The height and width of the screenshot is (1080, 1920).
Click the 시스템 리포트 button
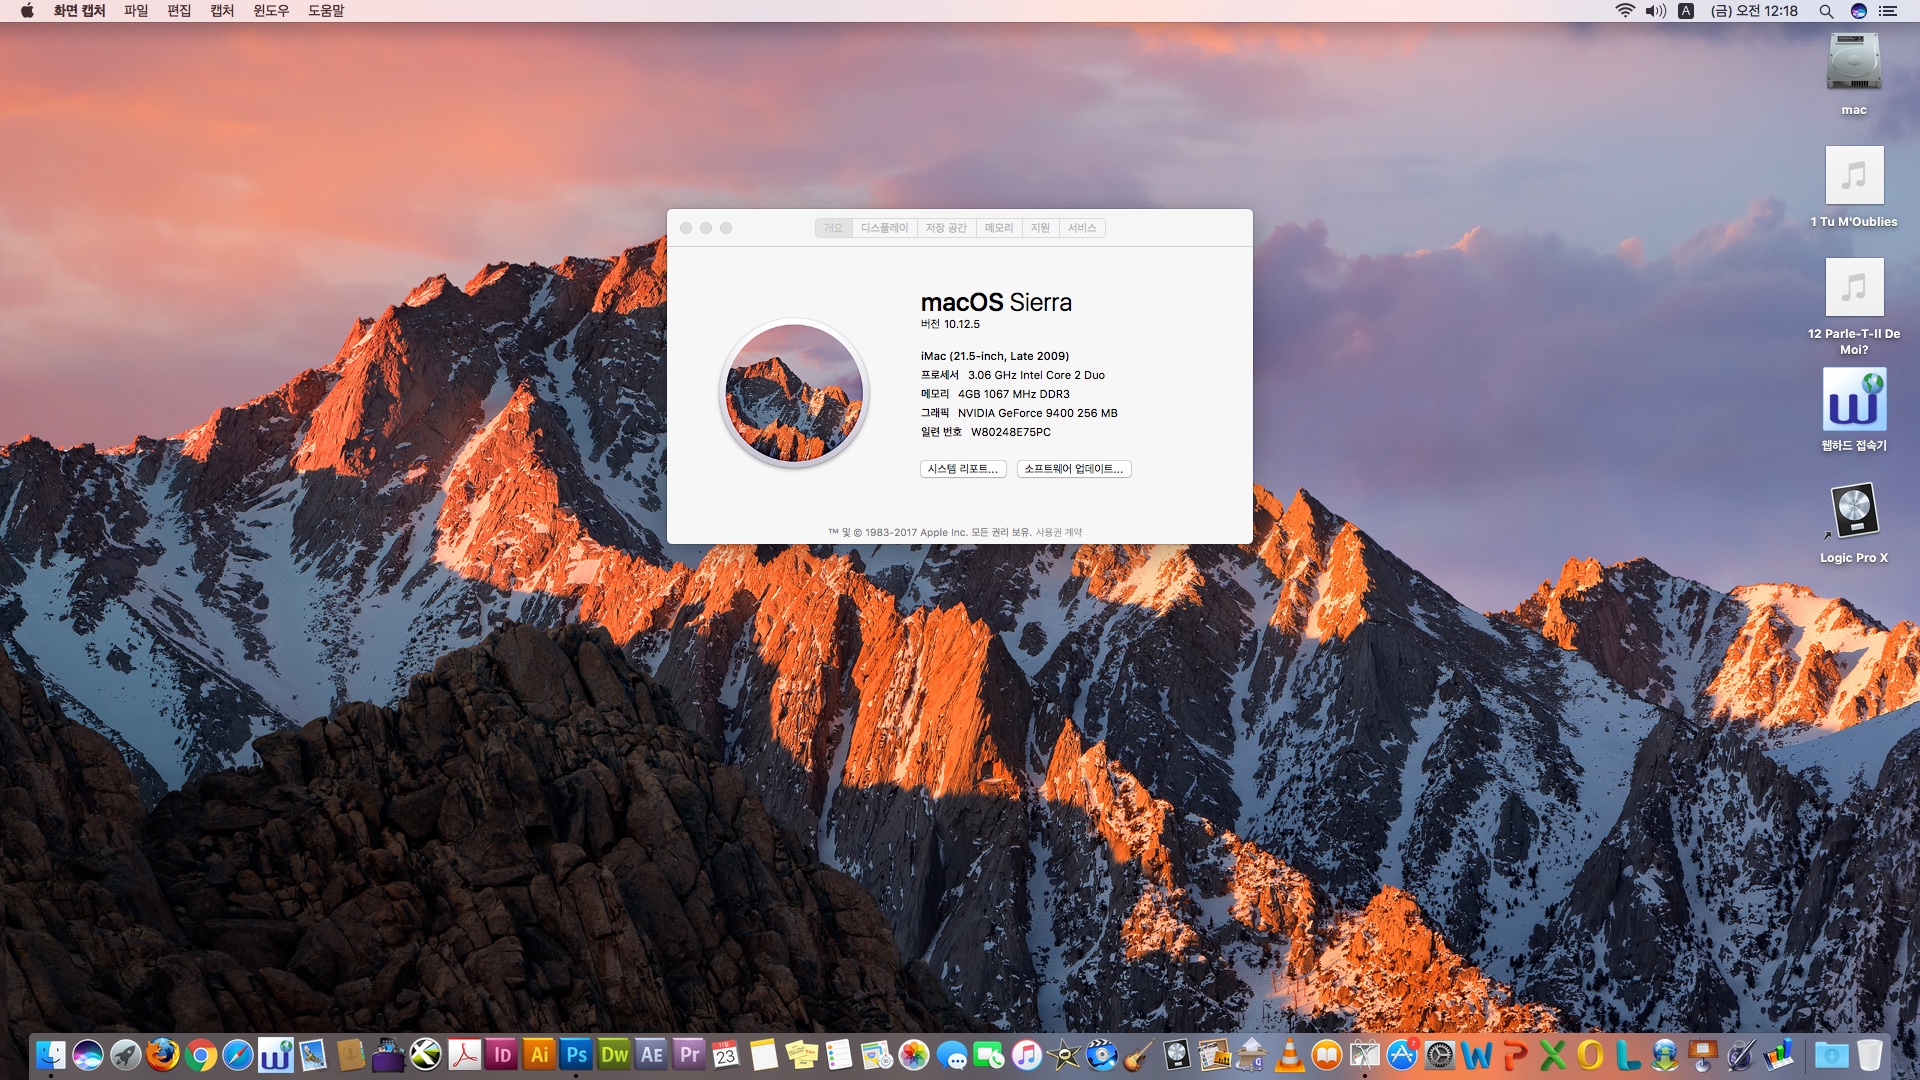[962, 469]
